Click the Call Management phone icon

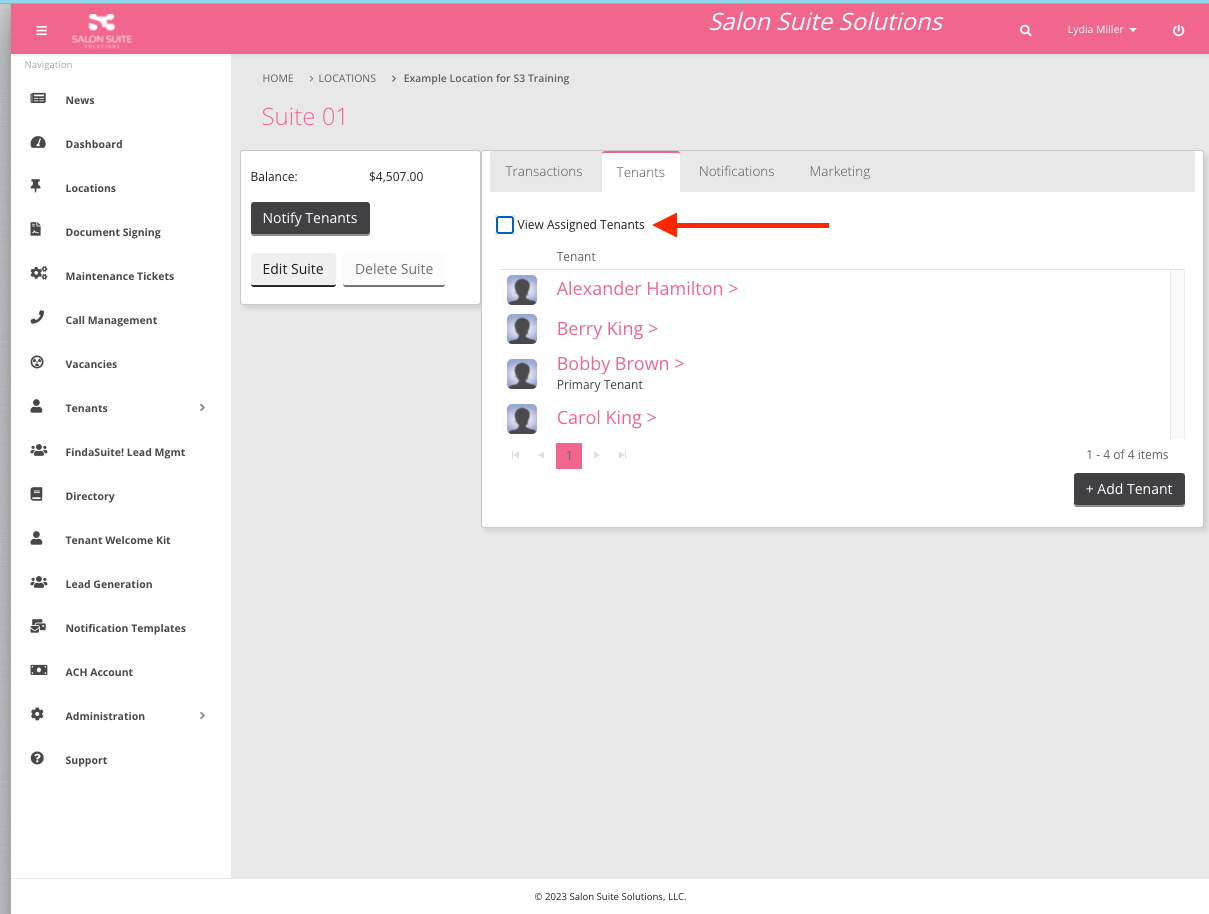[37, 318]
